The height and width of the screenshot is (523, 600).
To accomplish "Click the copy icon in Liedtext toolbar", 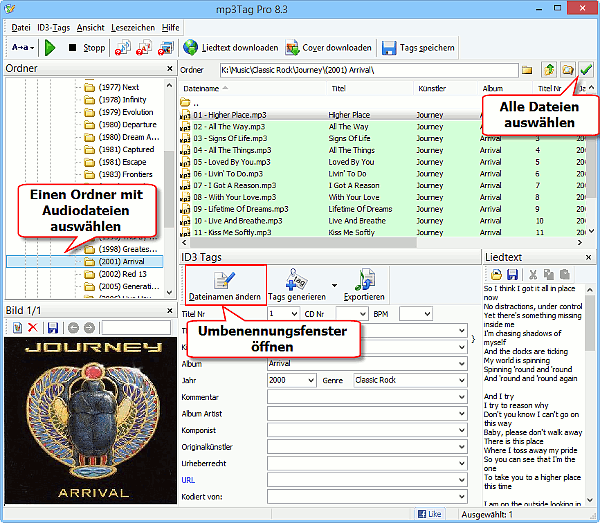I will click(x=549, y=274).
